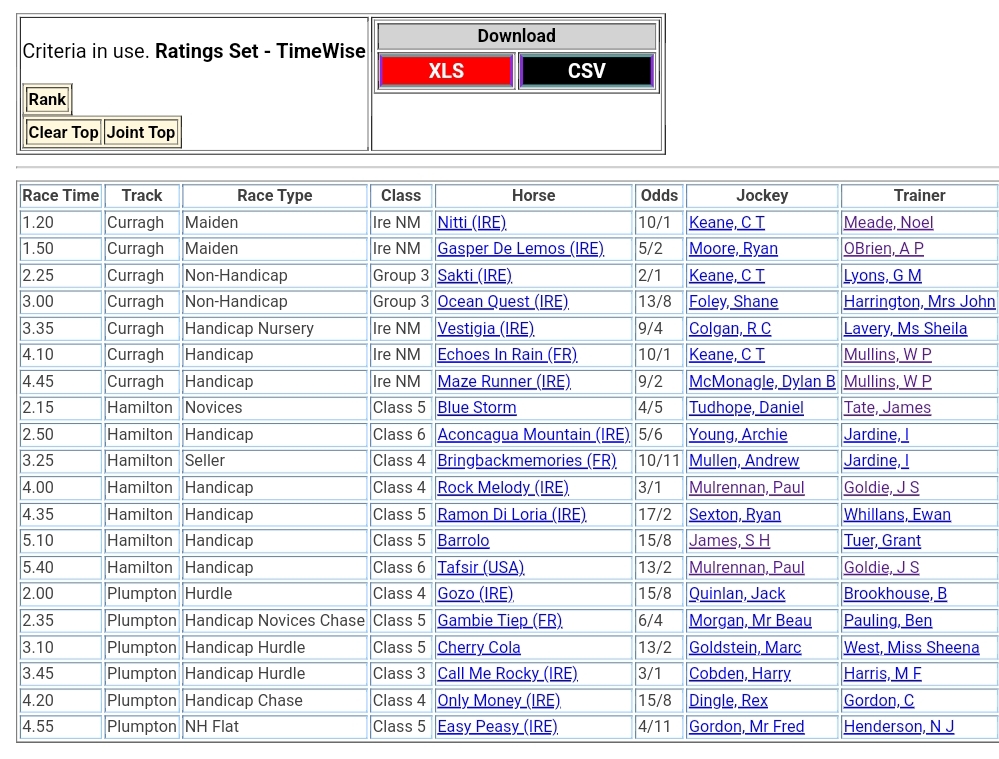This screenshot has height=759, width=999.
Task: Click jockey Quinlan, Jack
Action: tap(736, 594)
